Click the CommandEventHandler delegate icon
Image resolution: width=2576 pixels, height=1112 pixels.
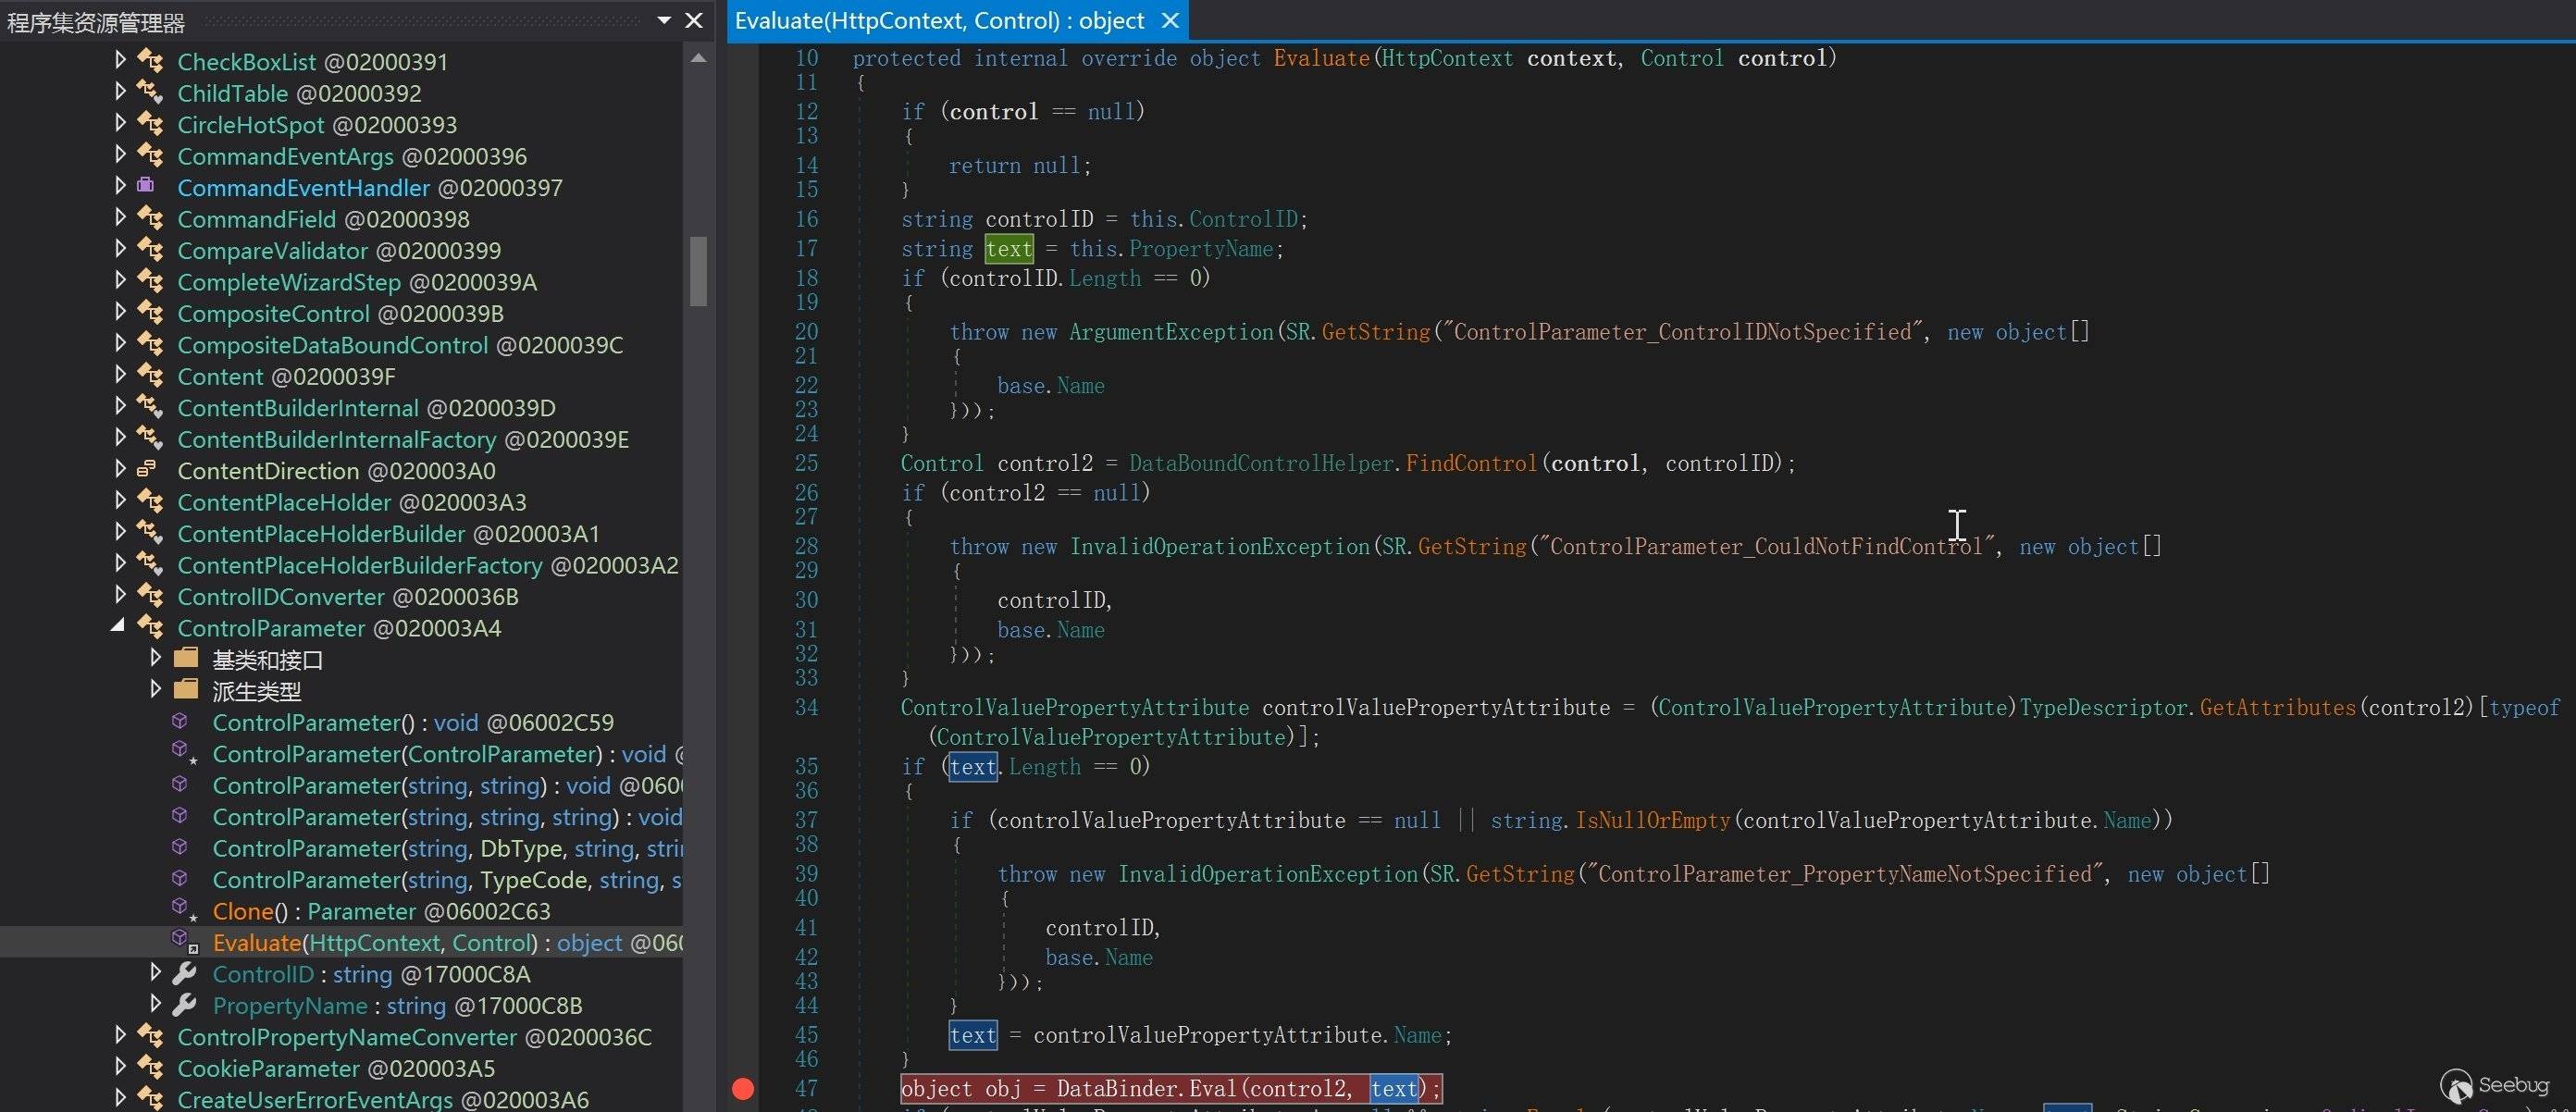point(147,186)
